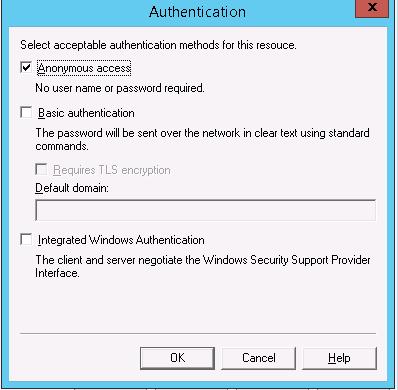
Task: Confirm settings with the OK button
Action: 177,358
